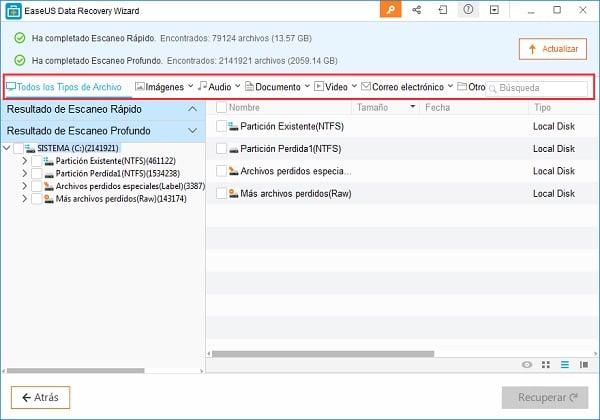Tick the Nombre select-all checkbox
The height and width of the screenshot is (420, 600).
[x=221, y=107]
